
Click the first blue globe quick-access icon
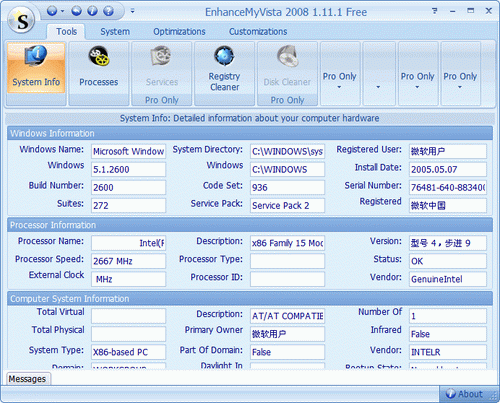point(52,11)
